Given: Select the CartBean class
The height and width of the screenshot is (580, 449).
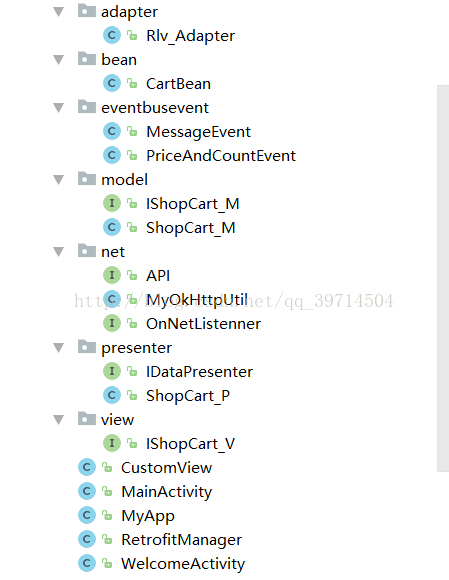Looking at the screenshot, I should tap(178, 84).
